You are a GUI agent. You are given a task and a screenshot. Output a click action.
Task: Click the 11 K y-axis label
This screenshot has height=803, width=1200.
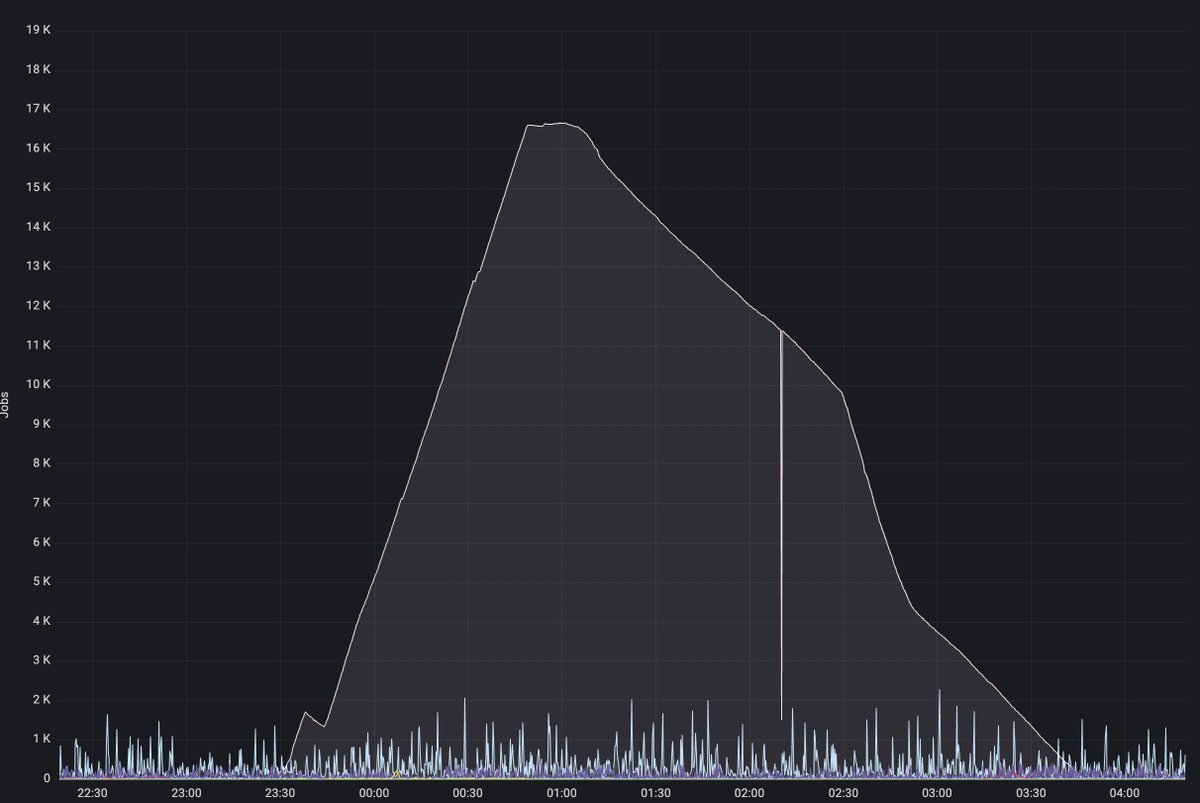[38, 345]
